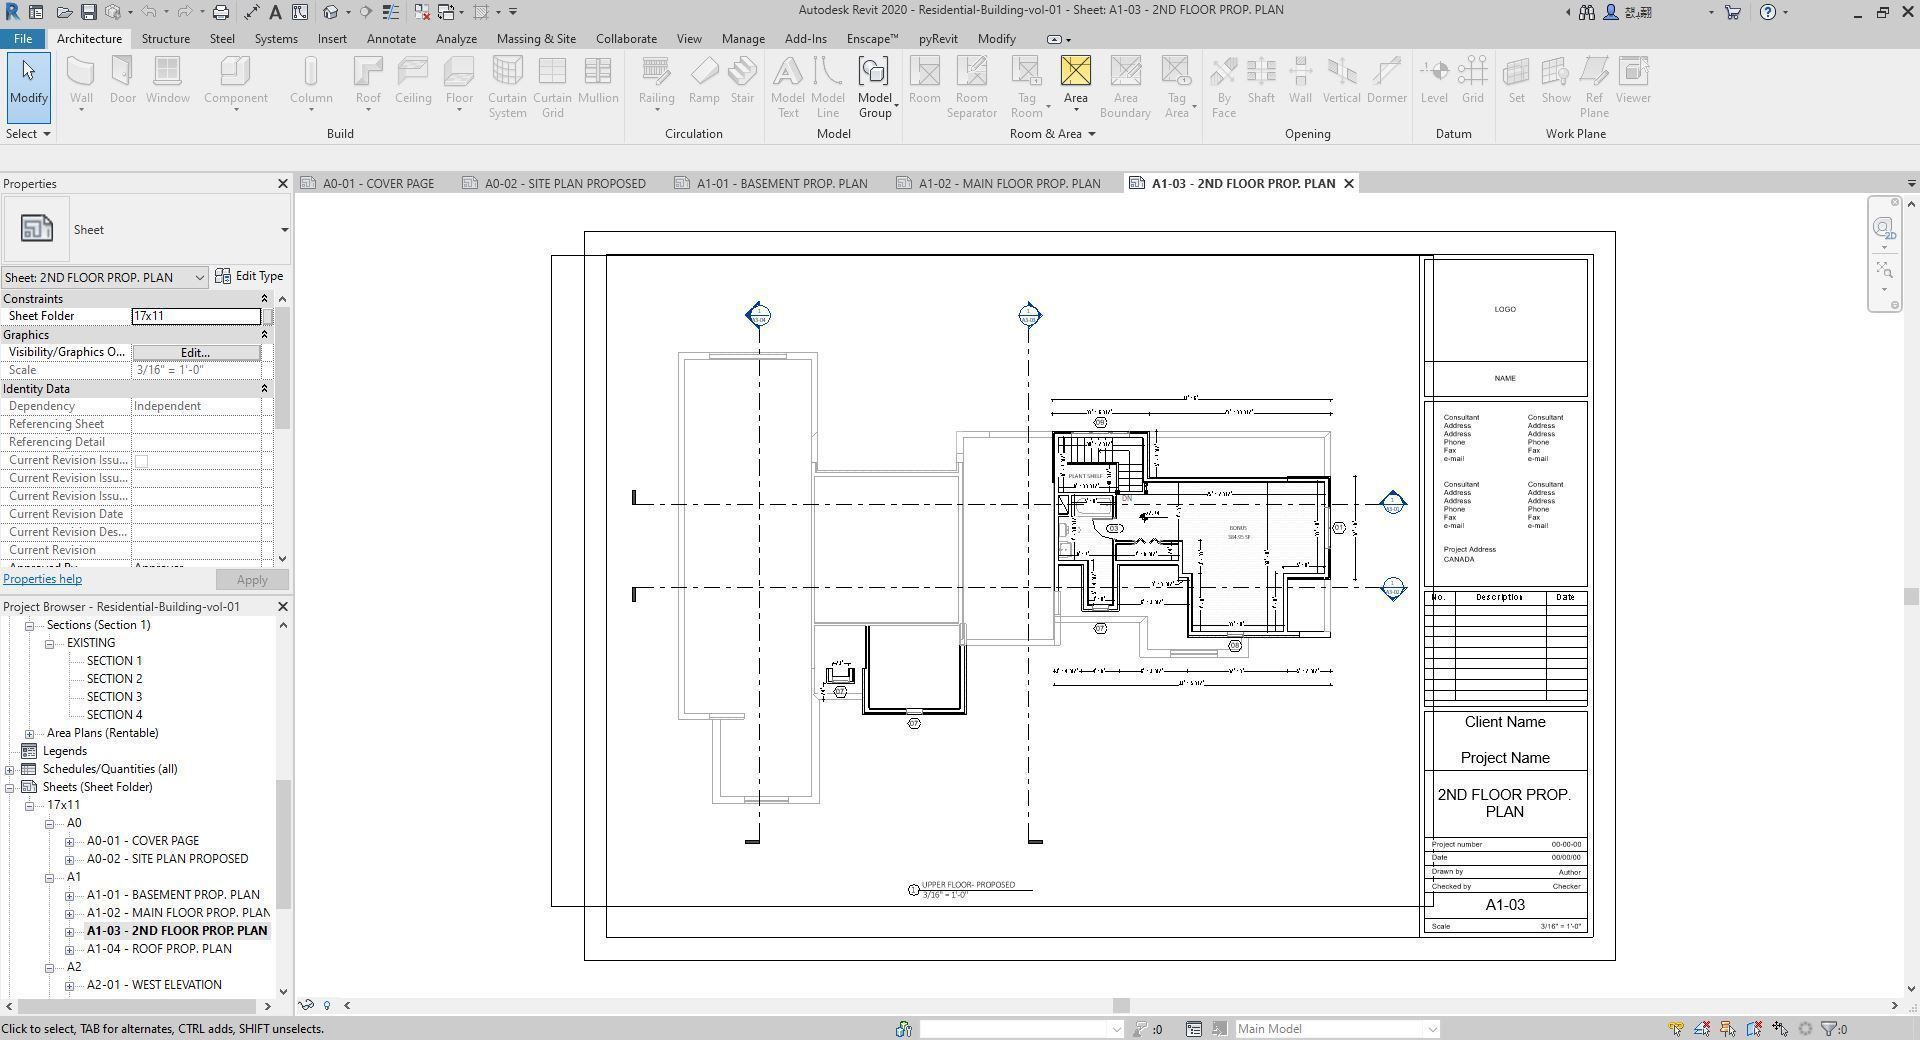Select SECTION 3 in the Project Browser
1920x1040 pixels.
tap(114, 697)
